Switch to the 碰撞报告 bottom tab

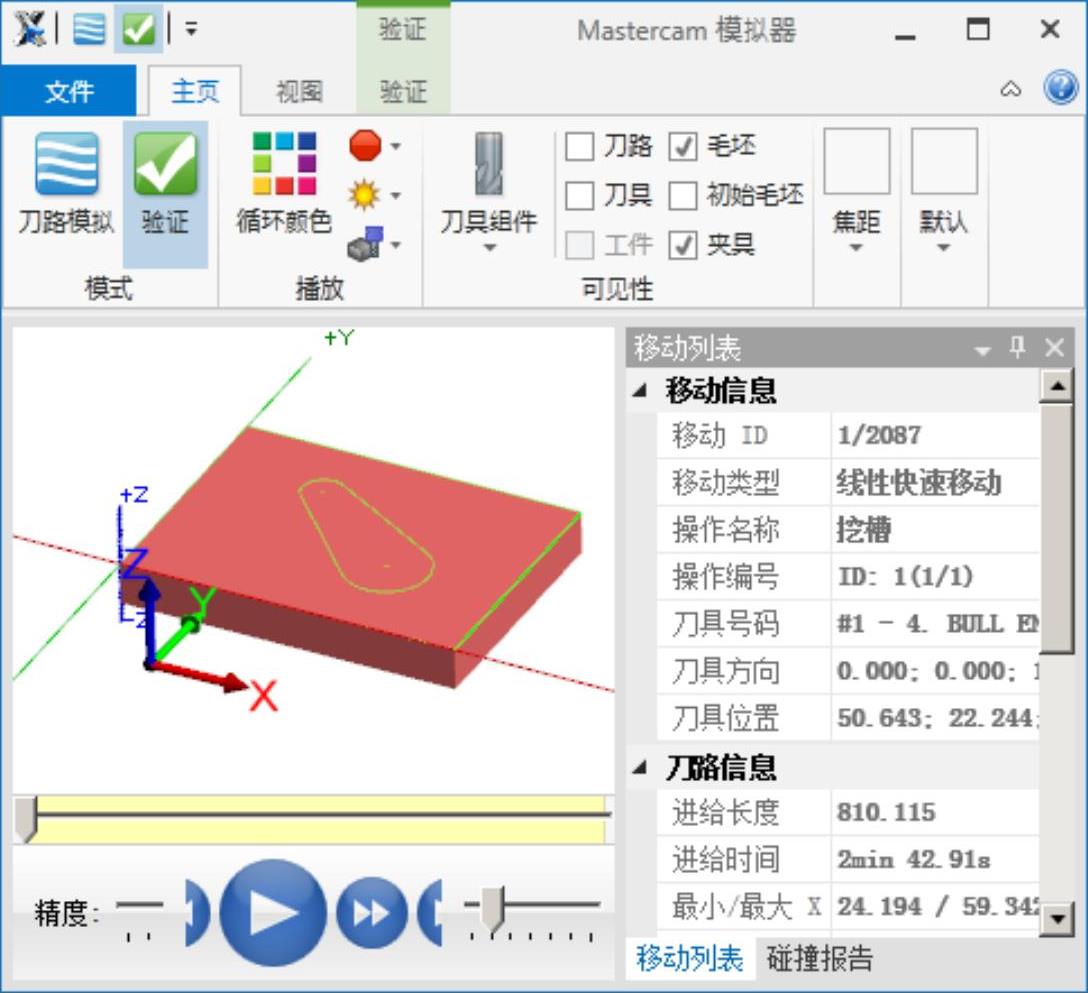click(819, 958)
